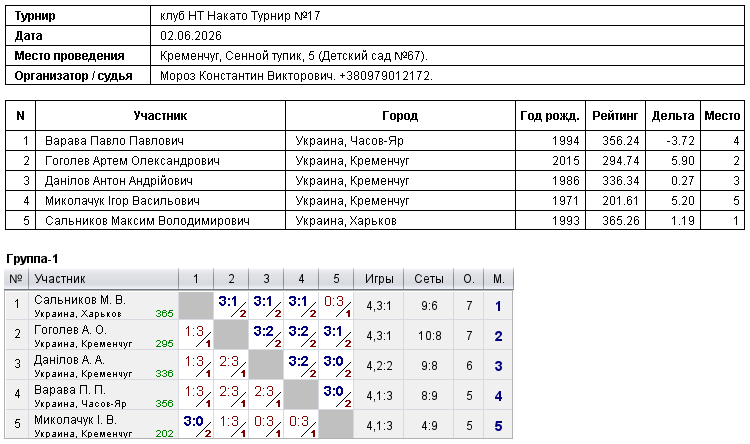Click rating value 356.24
The width and height of the screenshot is (750, 444).
tap(621, 141)
